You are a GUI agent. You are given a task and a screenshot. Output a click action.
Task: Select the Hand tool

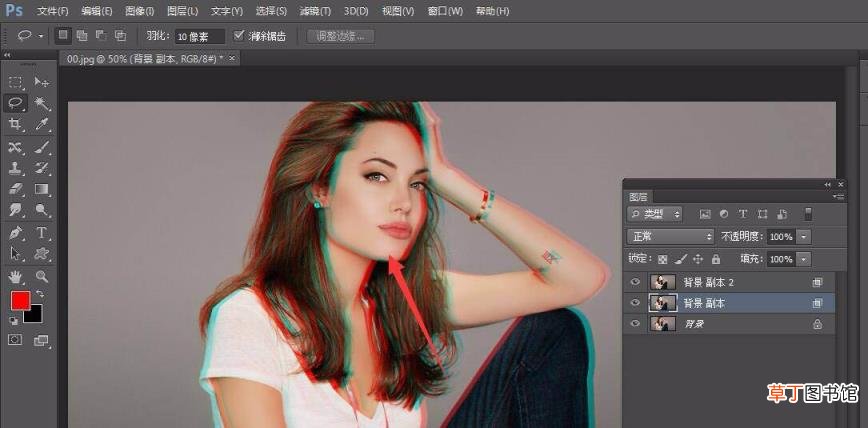tap(16, 276)
